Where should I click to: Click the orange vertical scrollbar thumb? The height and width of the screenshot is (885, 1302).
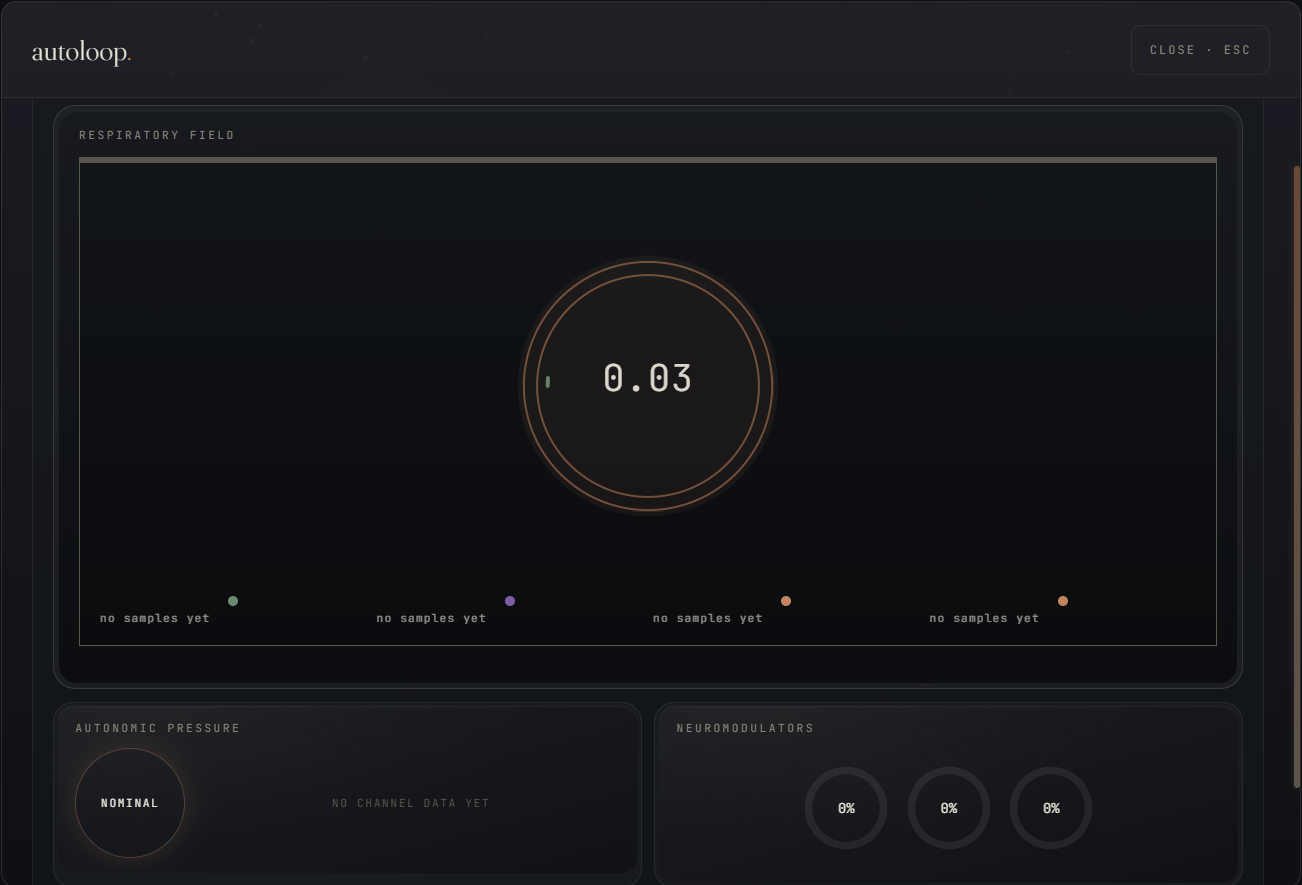tap(1297, 477)
